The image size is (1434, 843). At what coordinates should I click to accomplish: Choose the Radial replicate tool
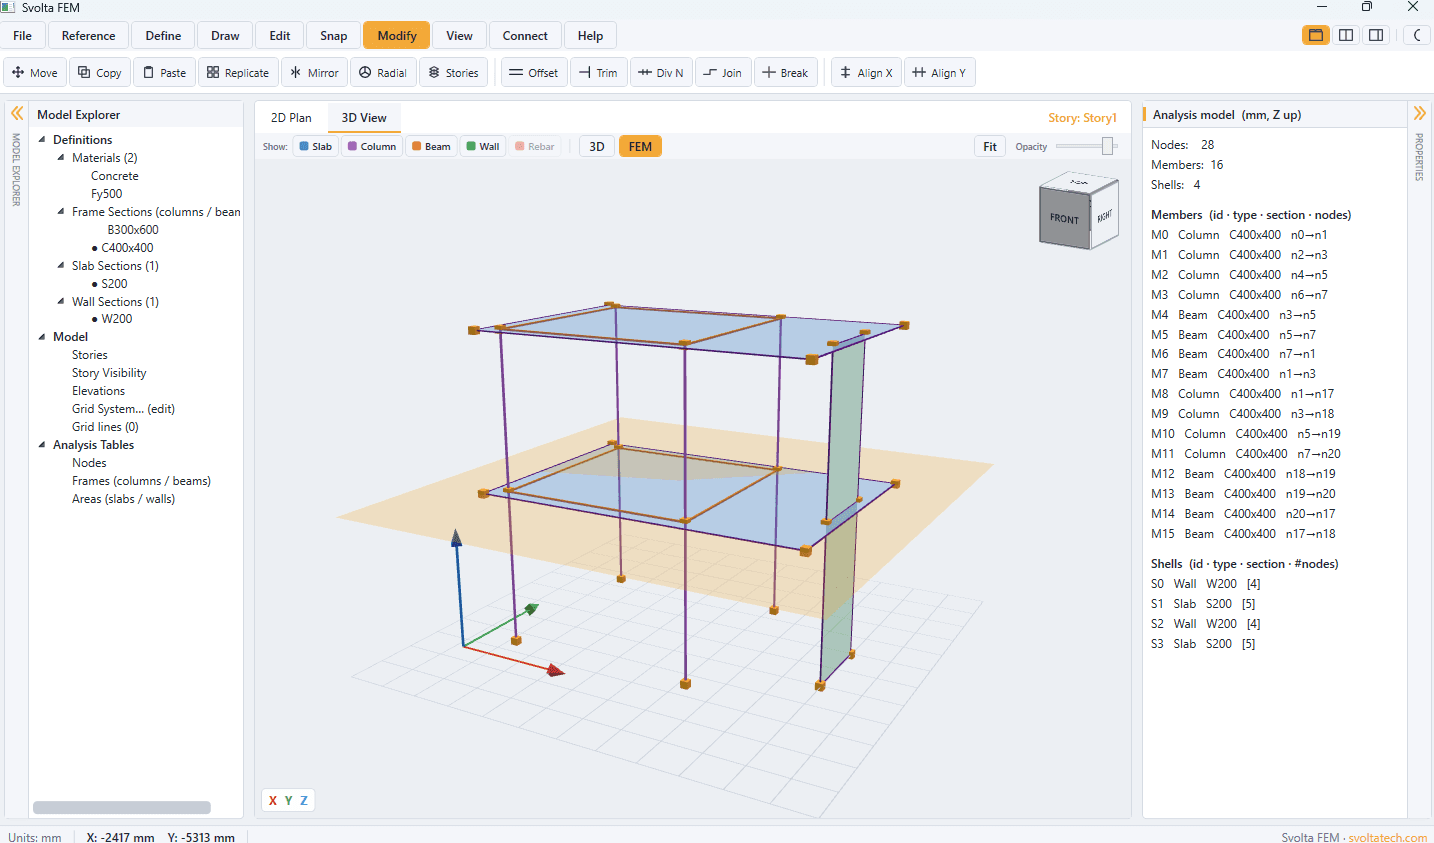pyautogui.click(x=383, y=73)
